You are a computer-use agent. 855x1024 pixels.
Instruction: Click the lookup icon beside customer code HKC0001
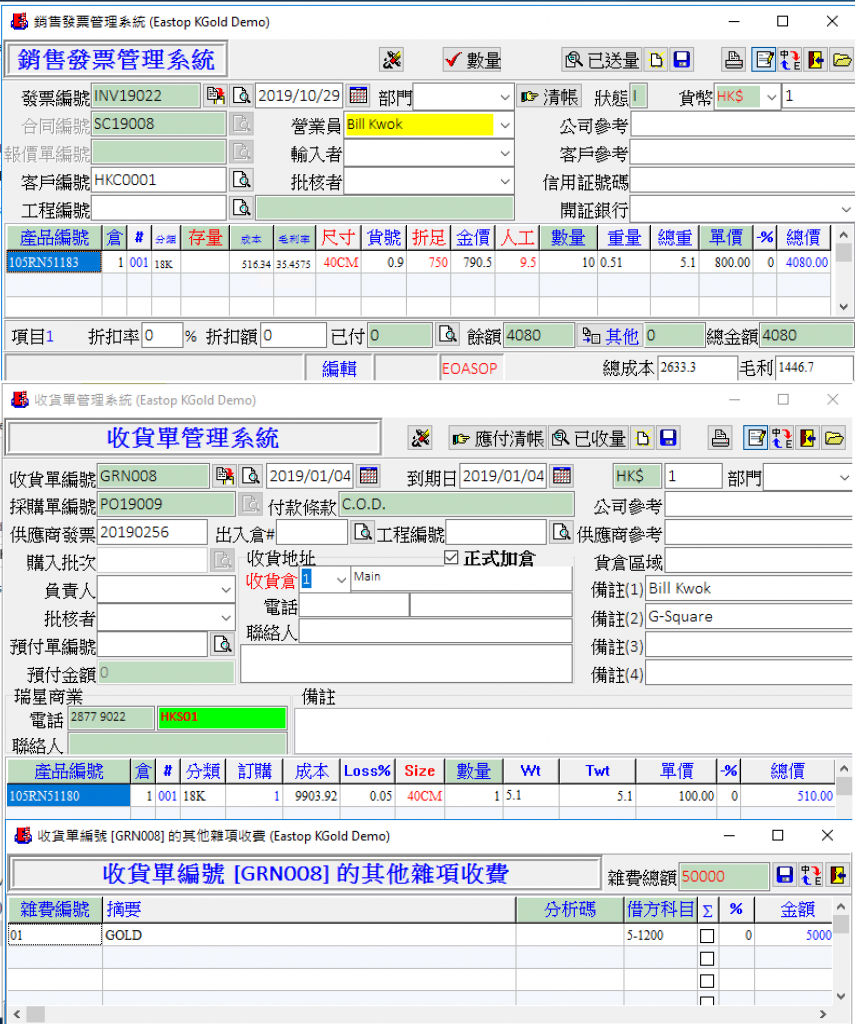241,181
